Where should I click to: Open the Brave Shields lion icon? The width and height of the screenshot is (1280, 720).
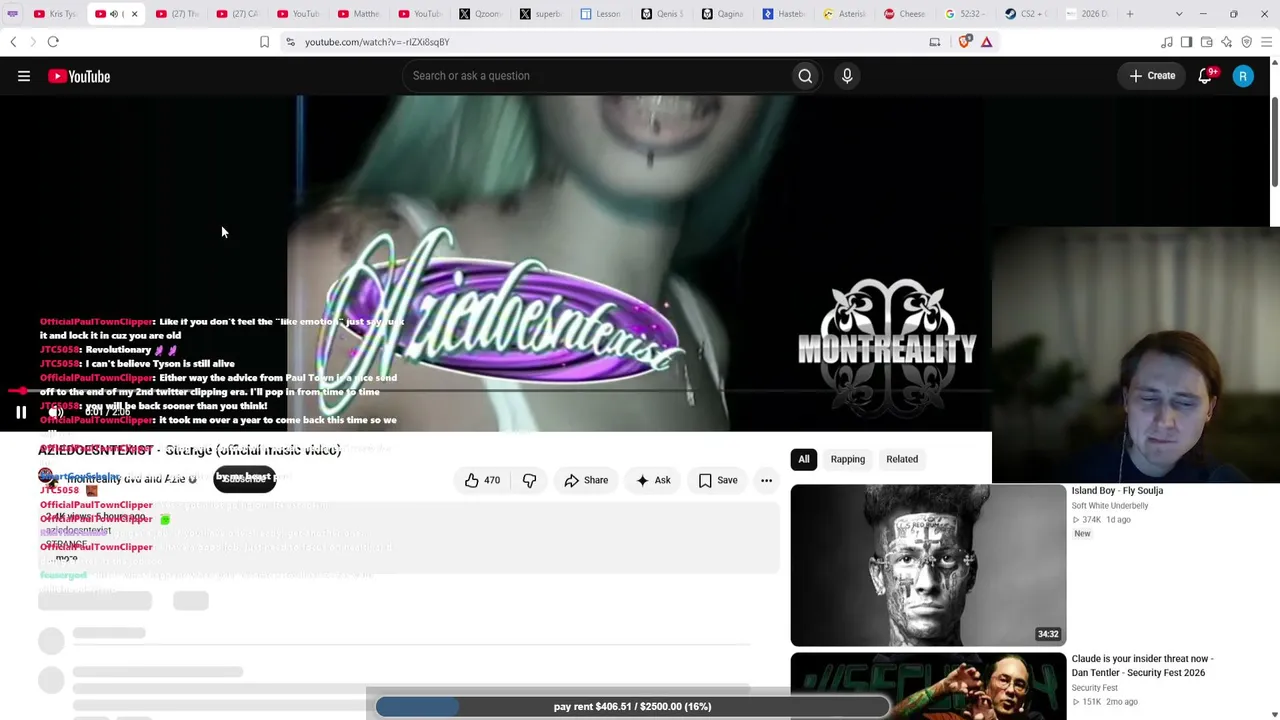965,42
